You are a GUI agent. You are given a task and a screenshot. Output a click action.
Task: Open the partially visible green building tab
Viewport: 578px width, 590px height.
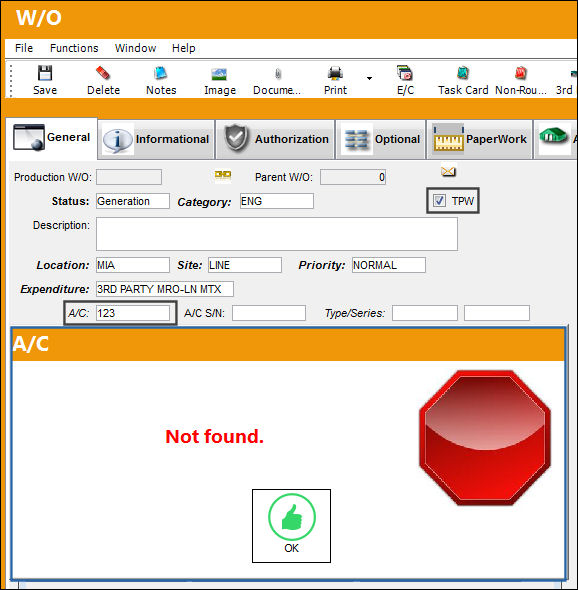click(556, 139)
